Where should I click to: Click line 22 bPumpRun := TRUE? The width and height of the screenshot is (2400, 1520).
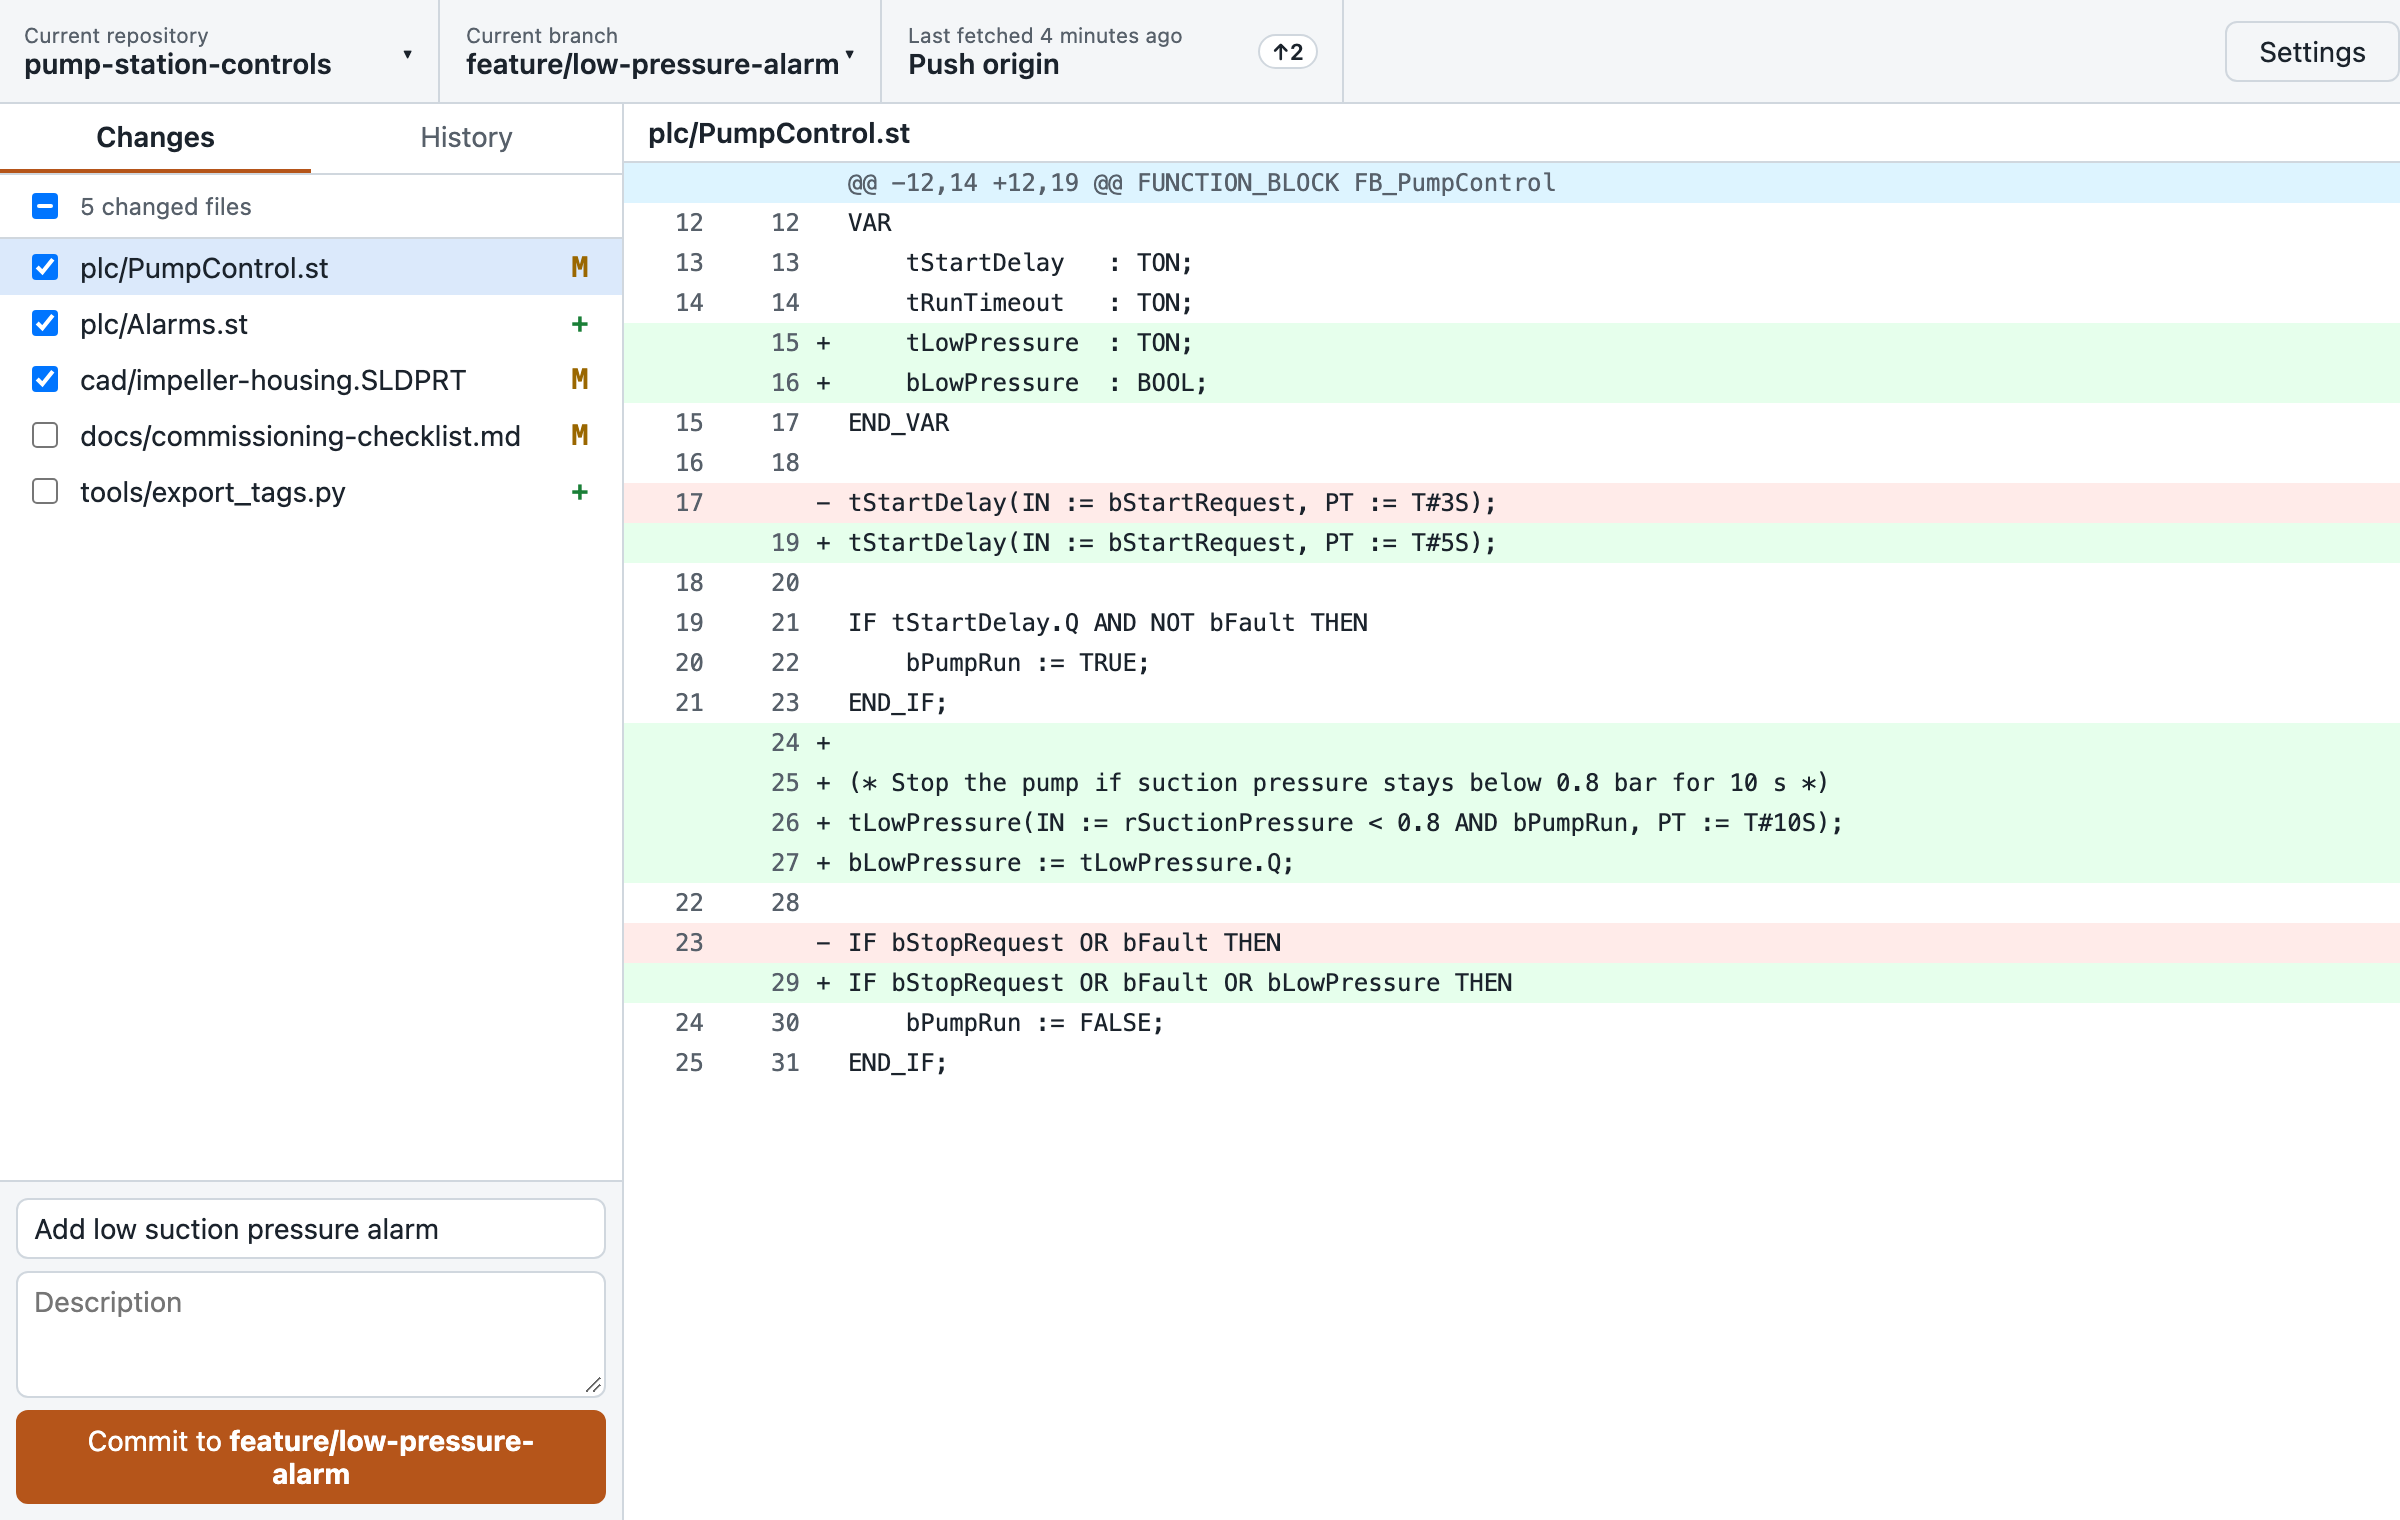[1511, 663]
